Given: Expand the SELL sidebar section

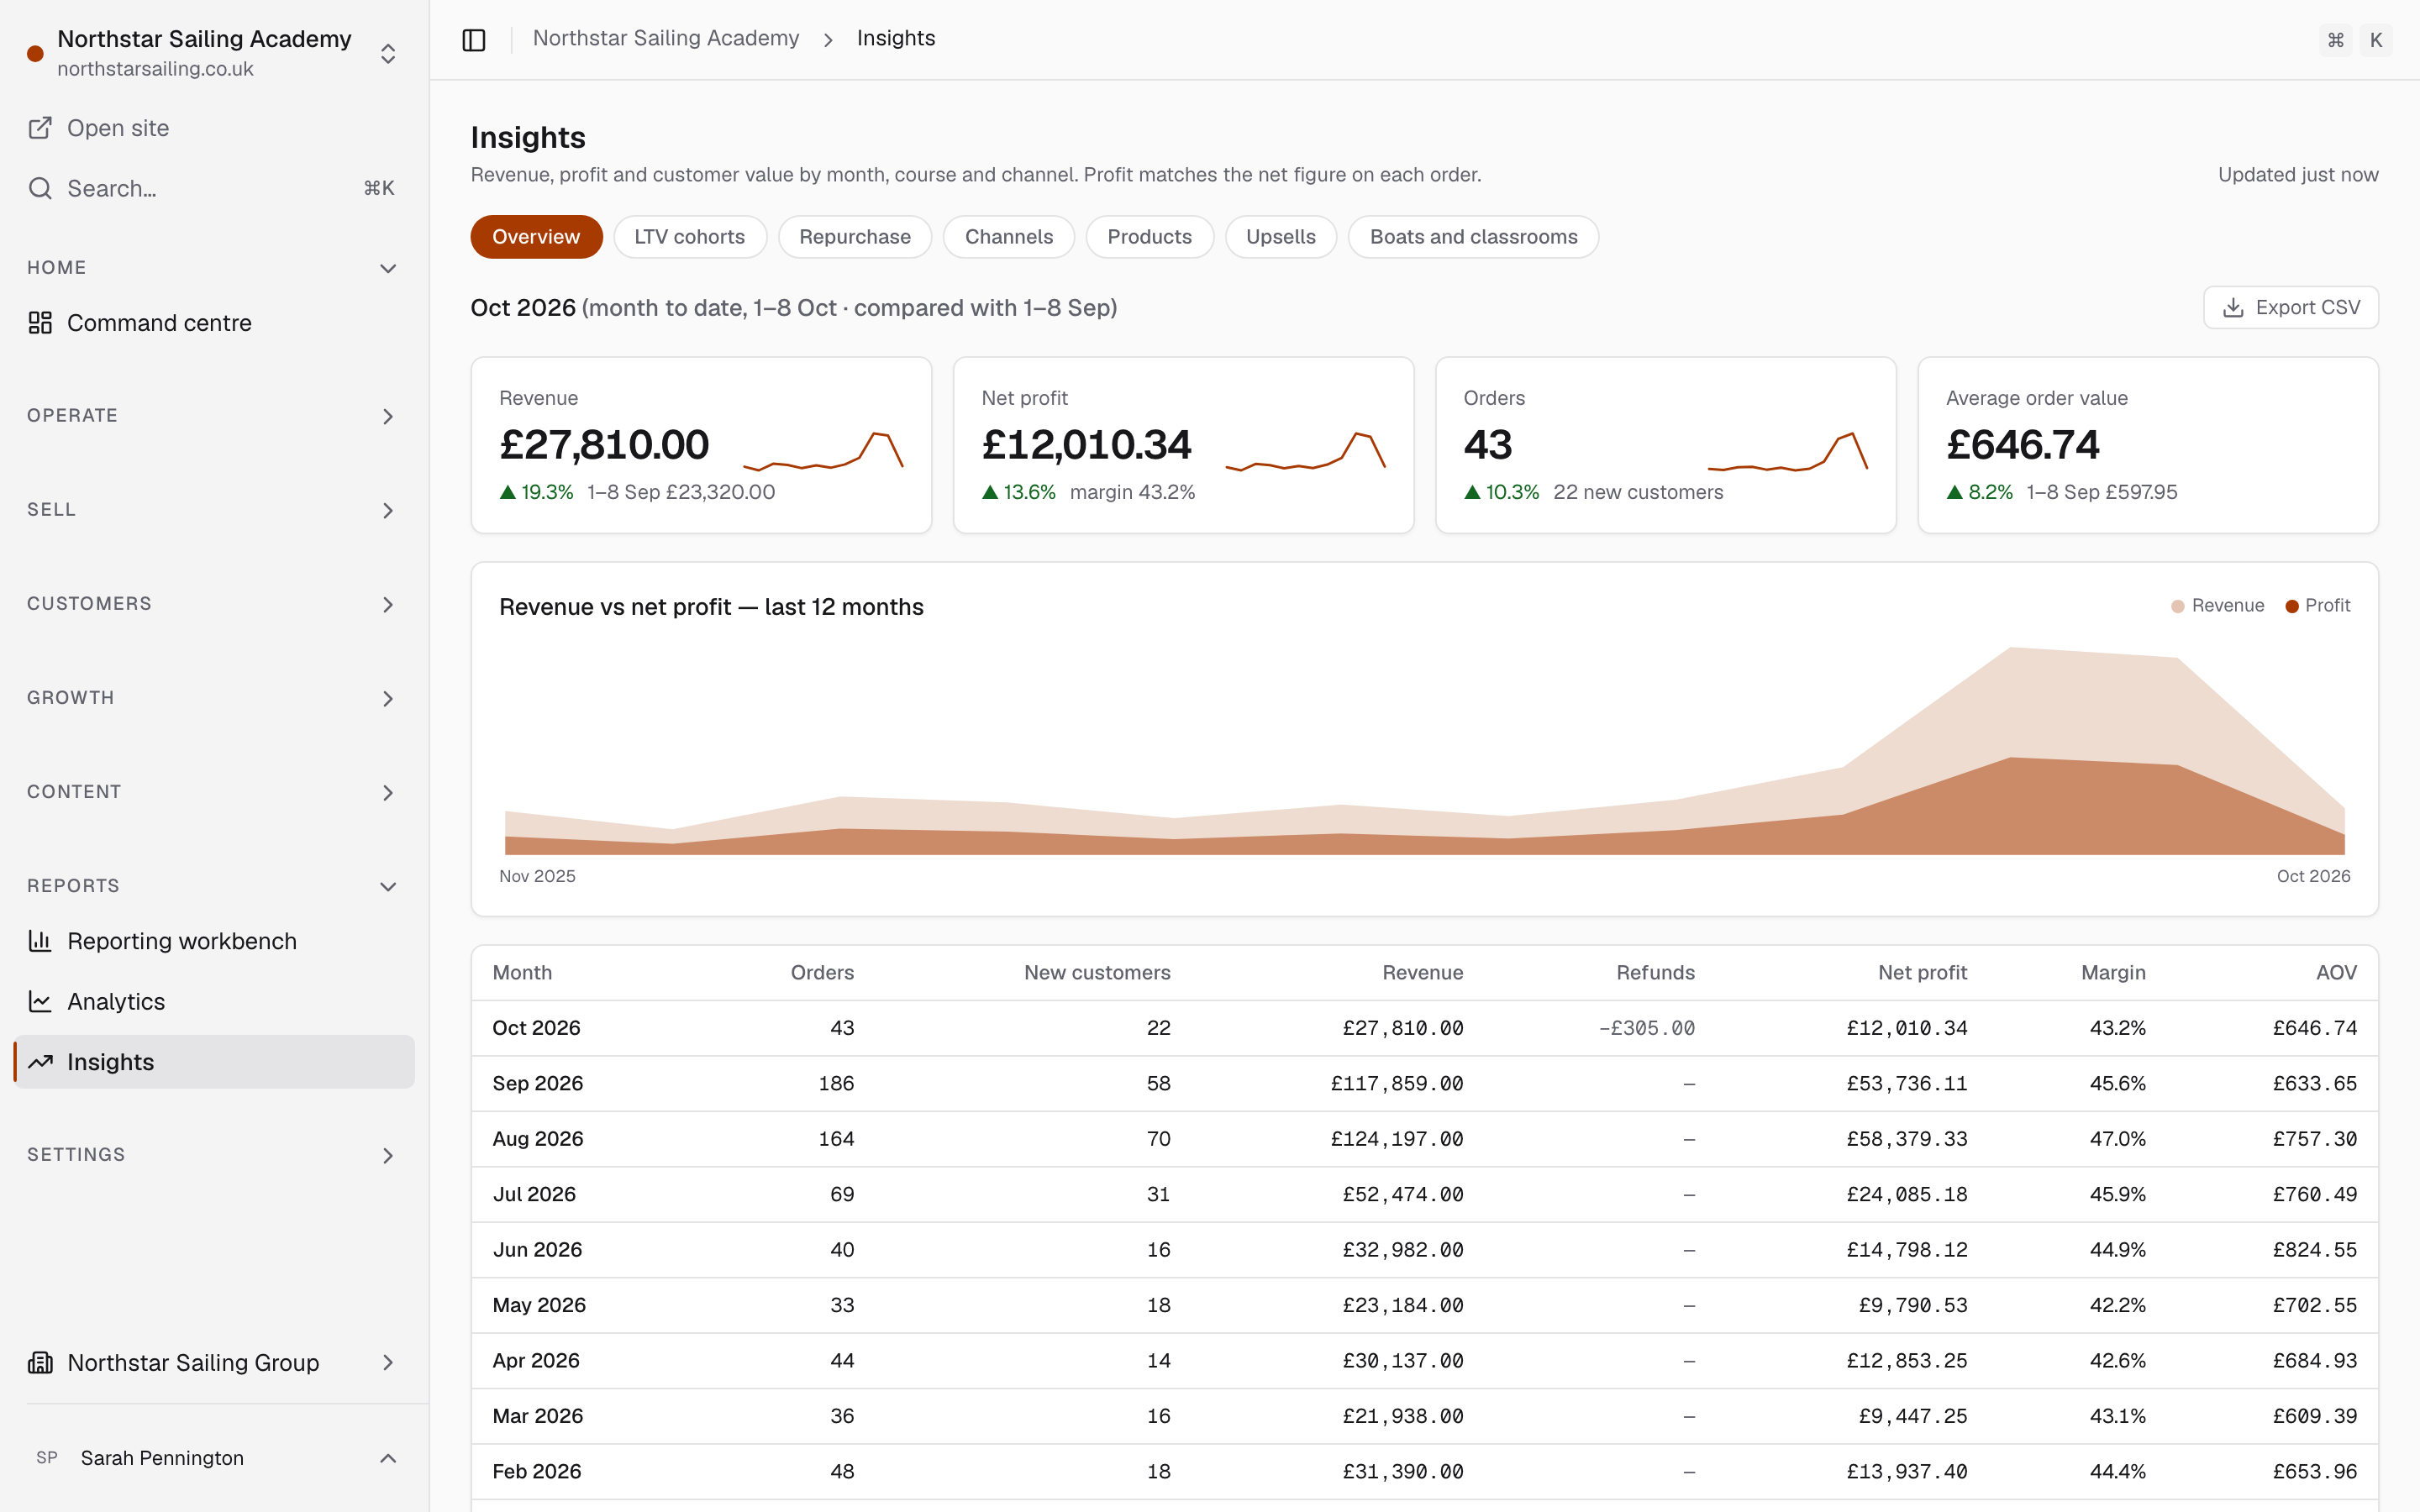Looking at the screenshot, I should point(214,510).
